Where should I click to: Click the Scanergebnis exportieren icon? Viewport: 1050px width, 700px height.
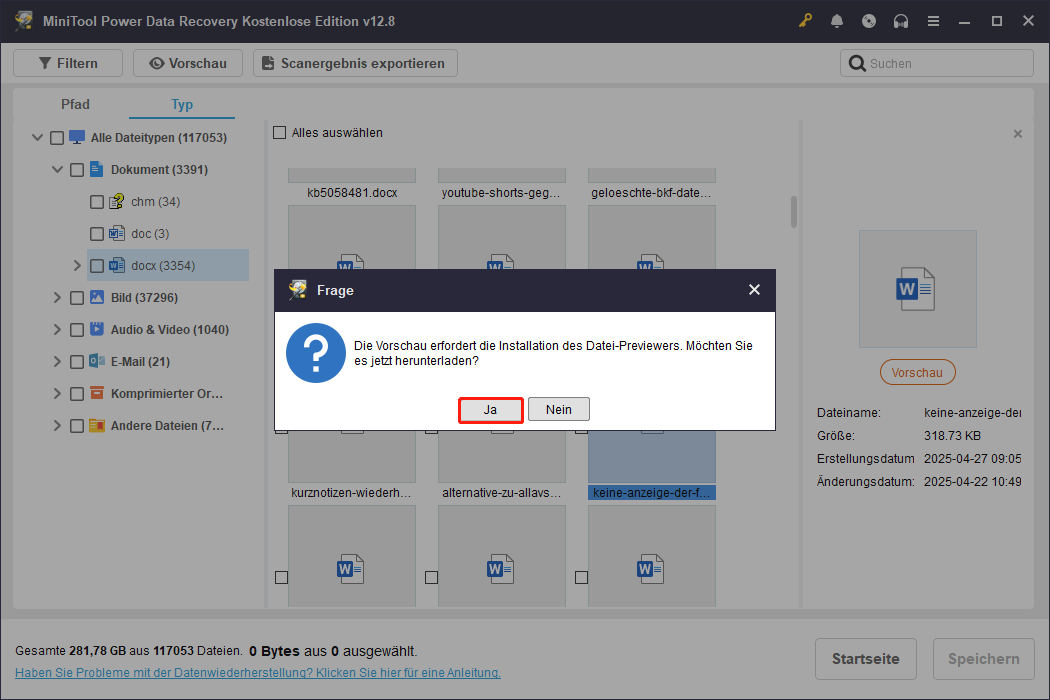(x=267, y=62)
